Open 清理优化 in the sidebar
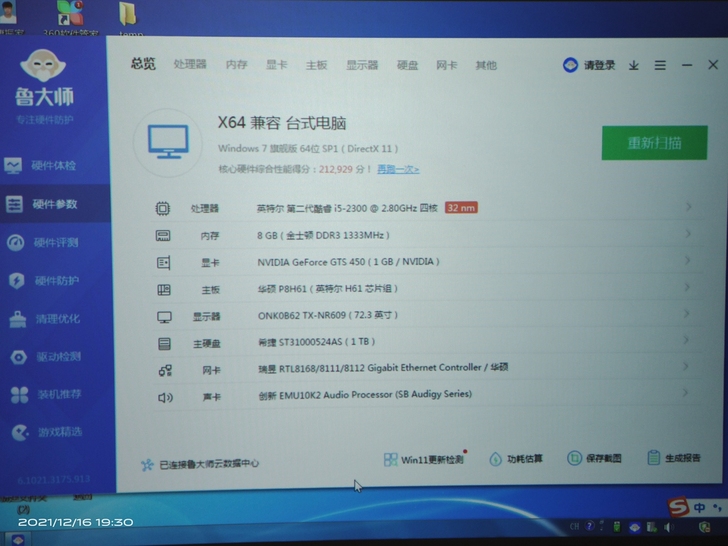The image size is (728, 546). click(x=45, y=319)
